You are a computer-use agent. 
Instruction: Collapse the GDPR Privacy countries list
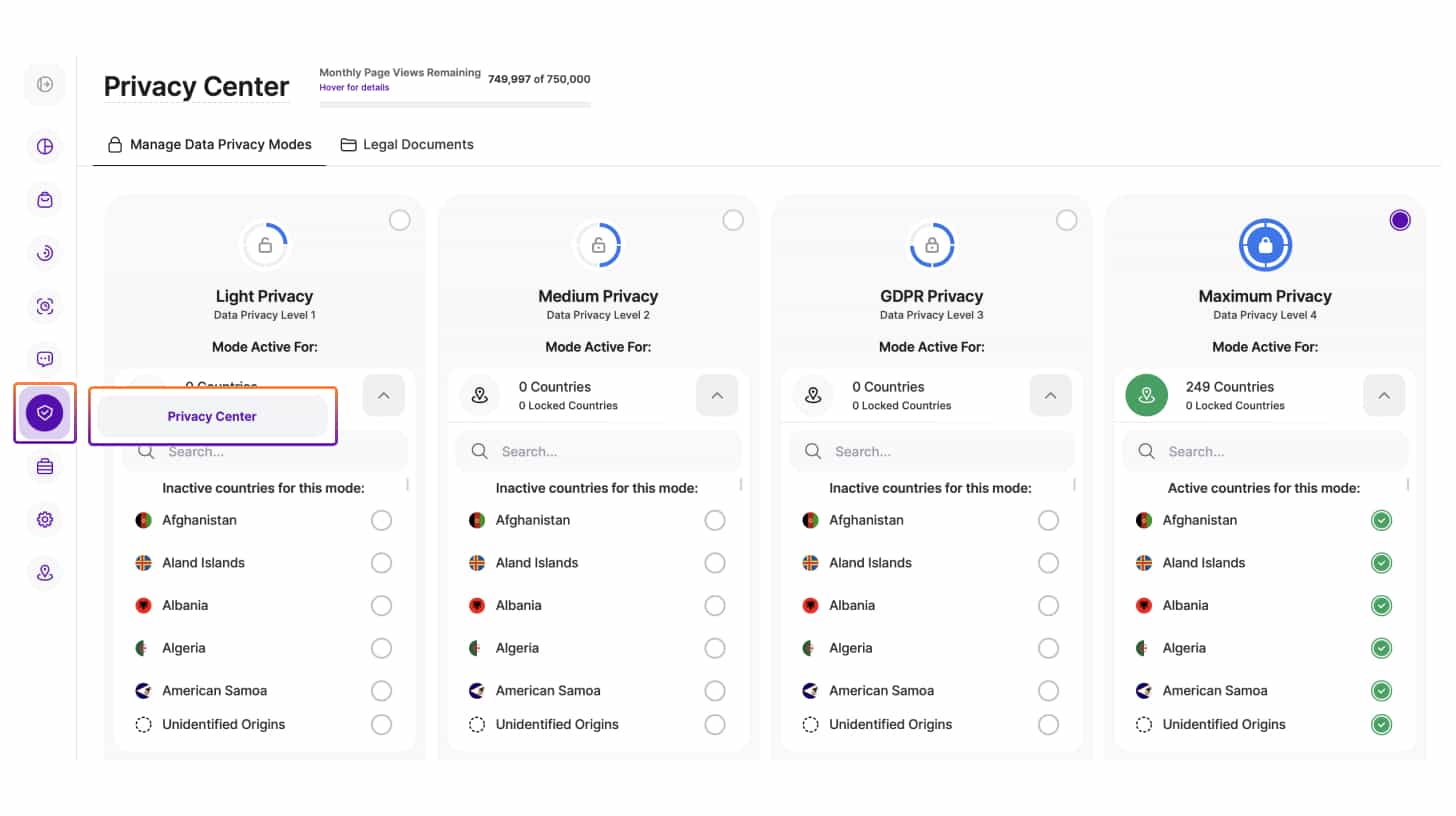[x=1050, y=395]
